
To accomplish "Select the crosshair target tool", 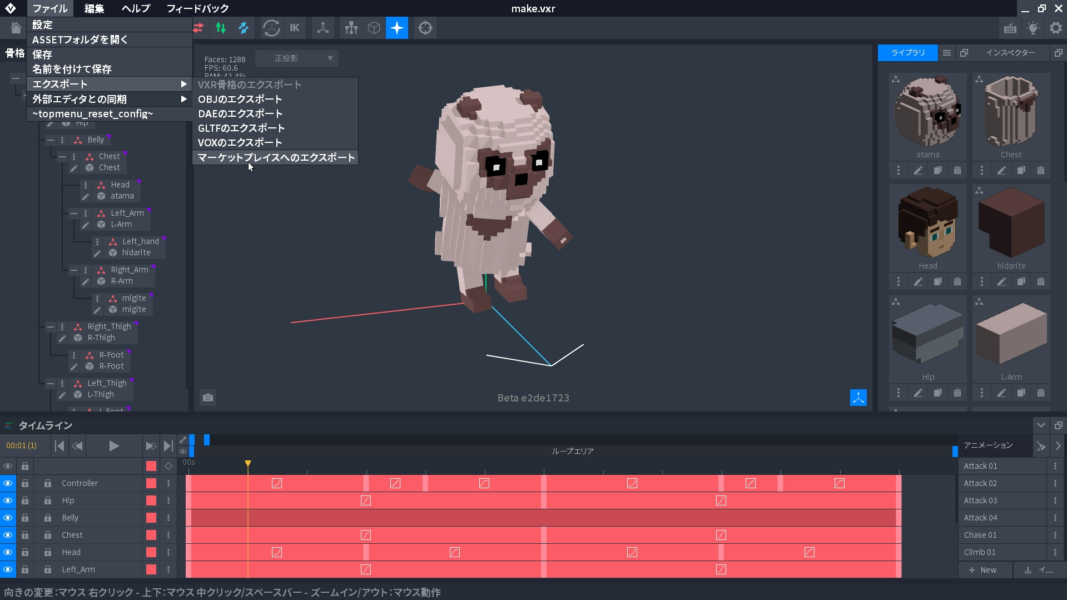I will coord(425,28).
